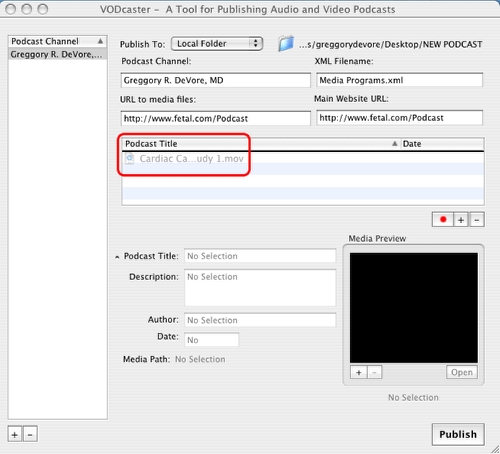Click the XML Filename field with Media Programs.xml
This screenshot has width=500, height=454.
pyautogui.click(x=399, y=80)
